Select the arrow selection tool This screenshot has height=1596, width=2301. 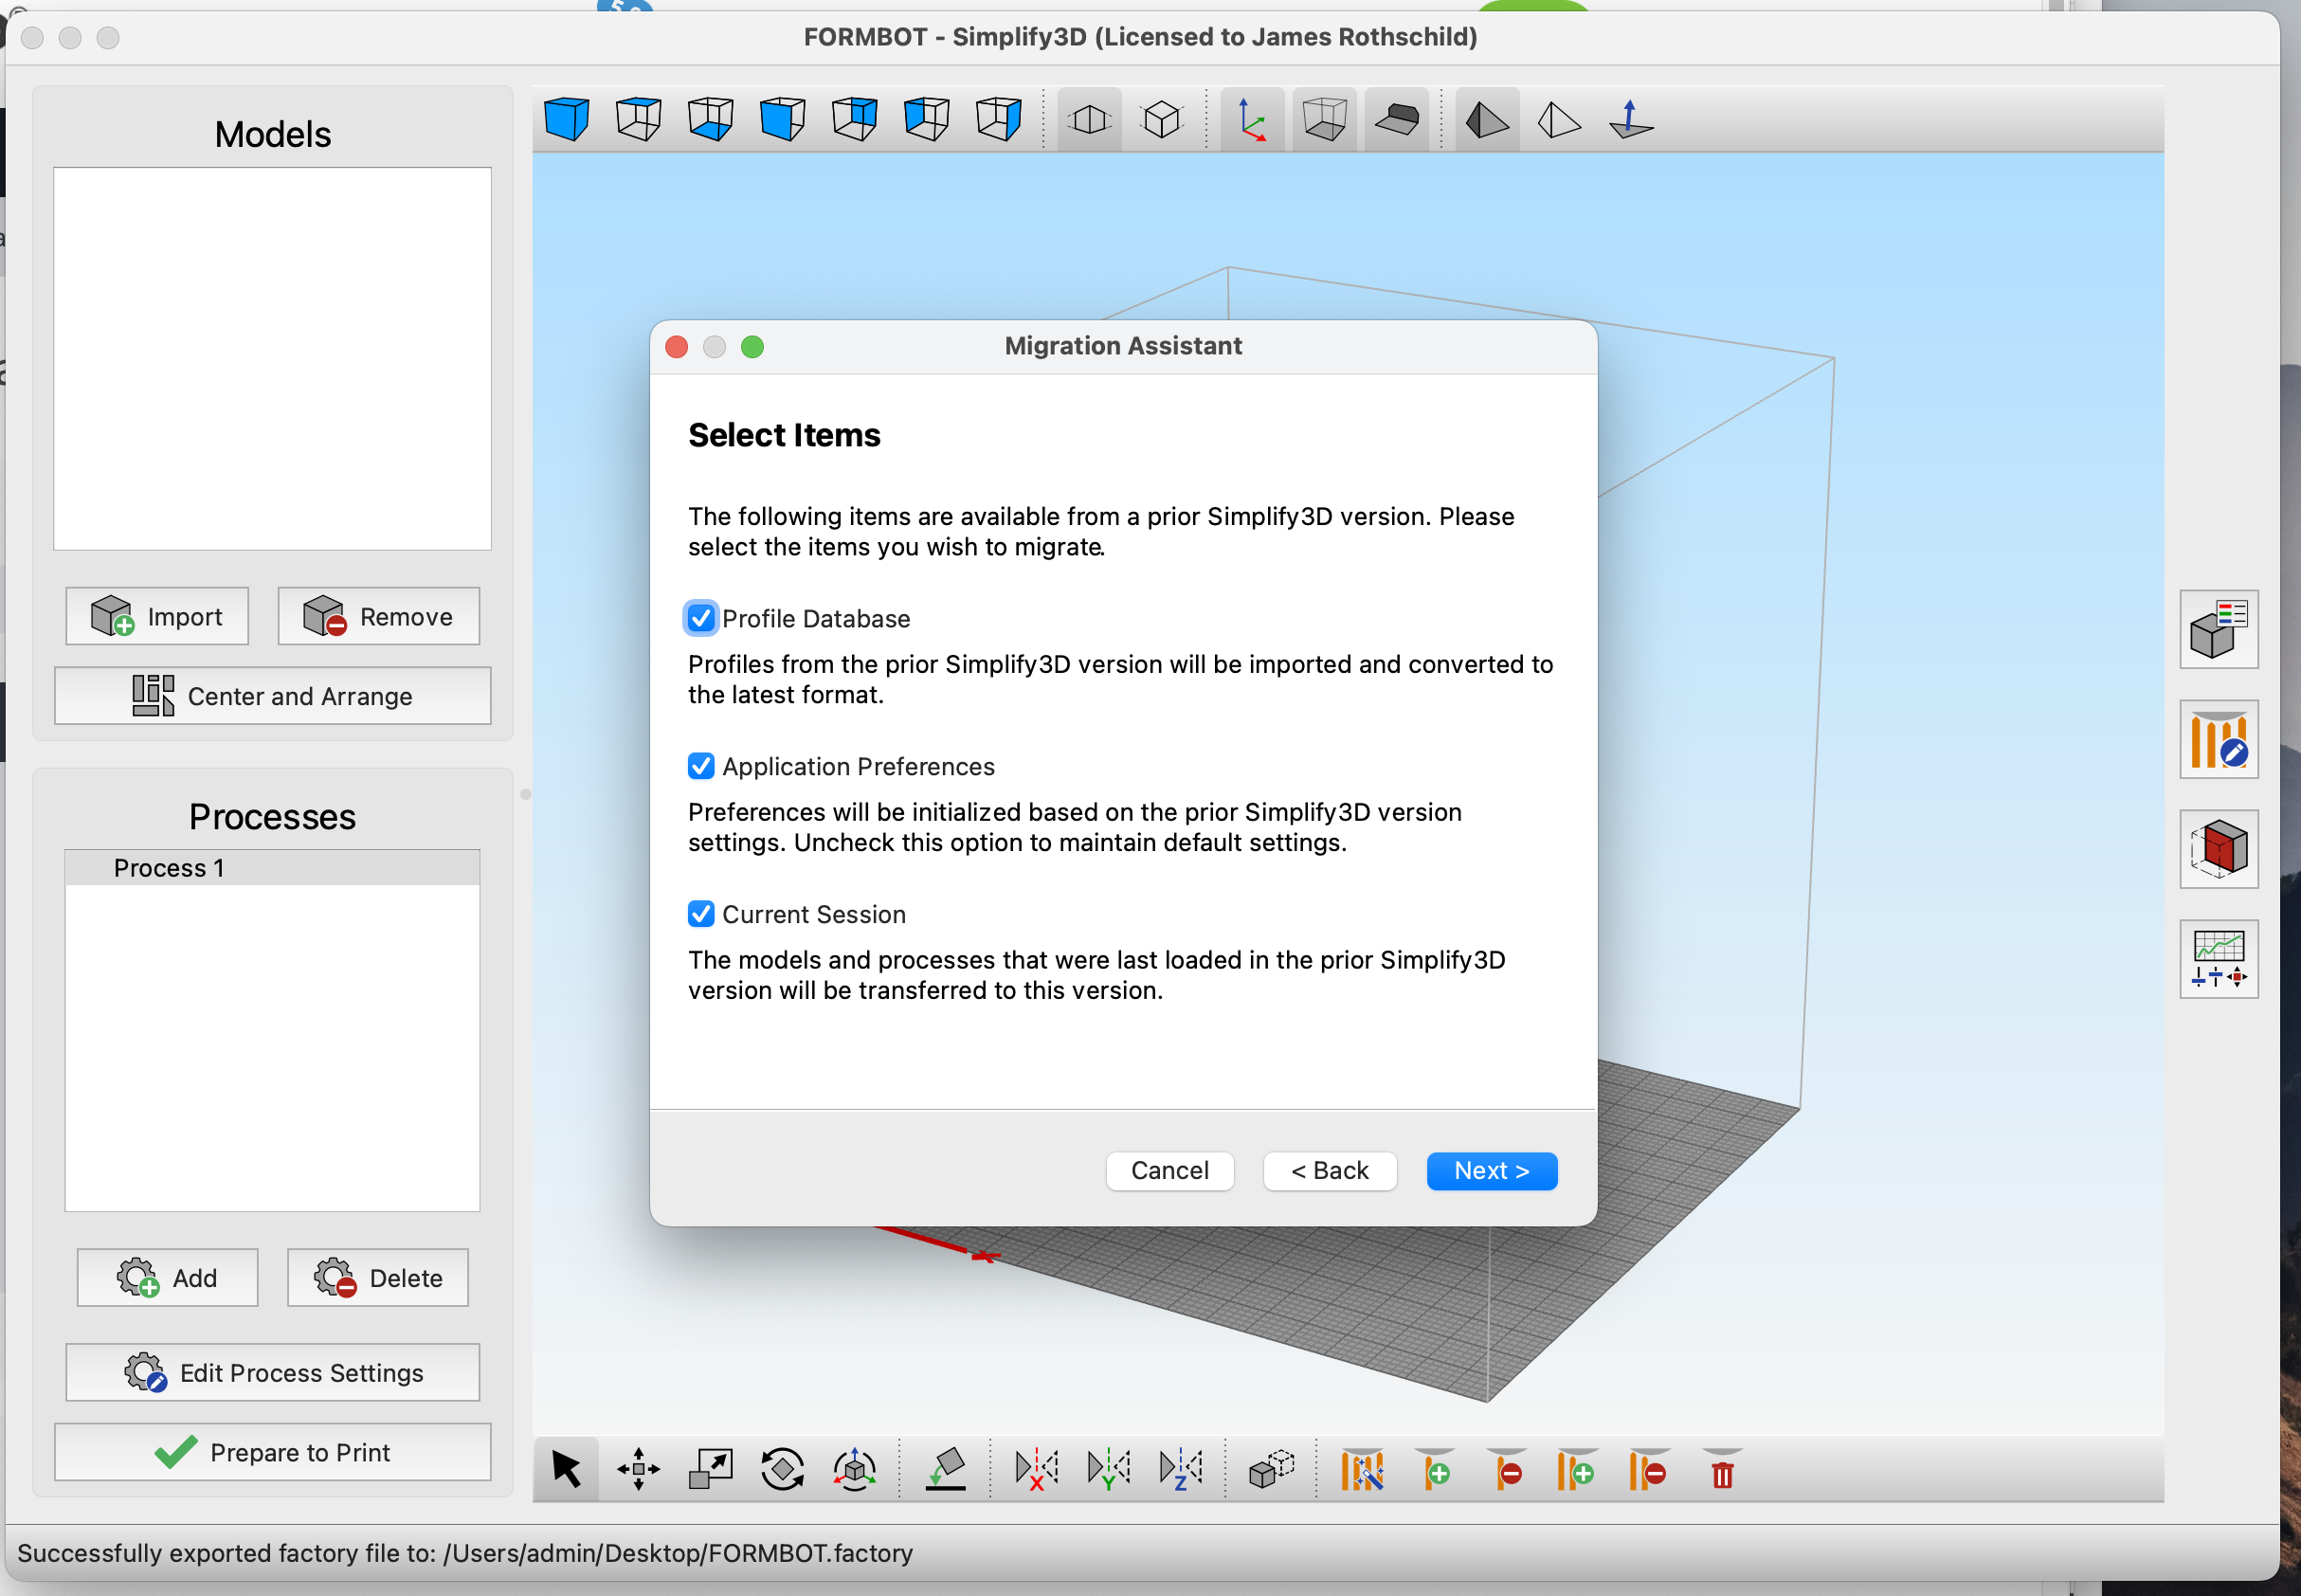coord(566,1470)
